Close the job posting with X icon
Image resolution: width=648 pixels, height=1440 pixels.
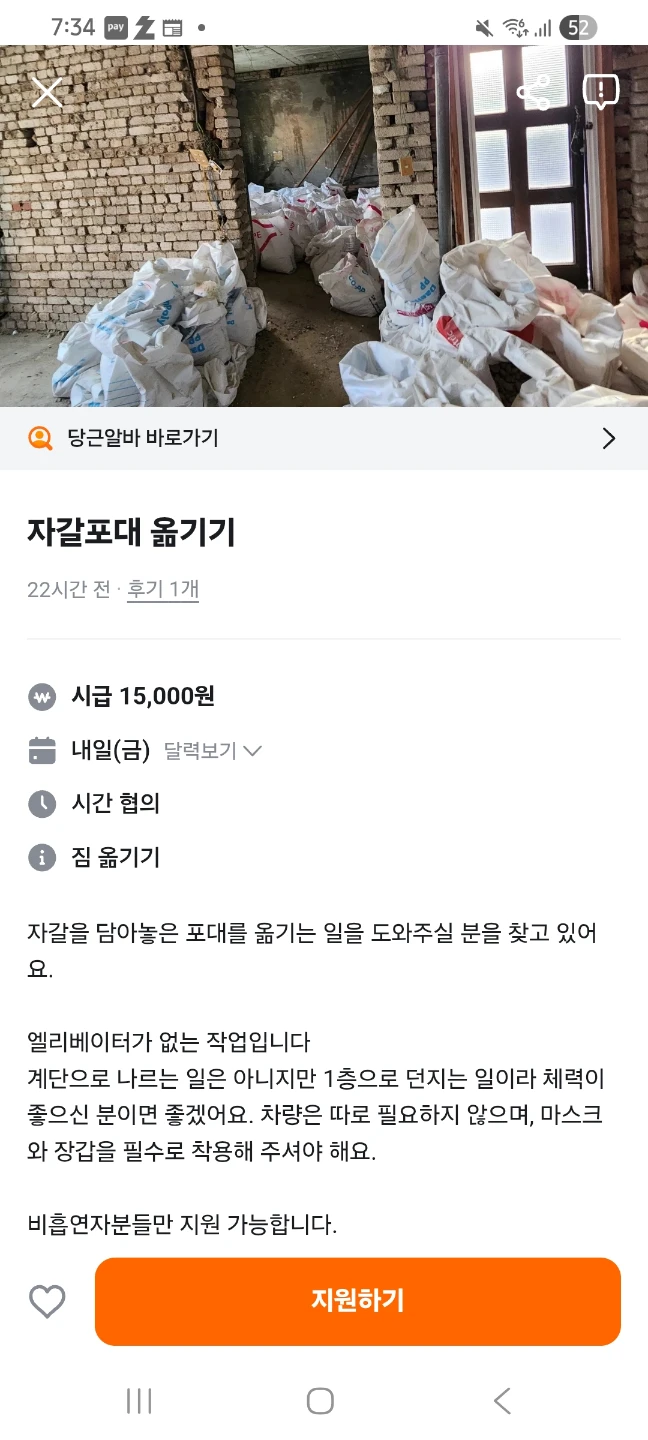pos(47,93)
